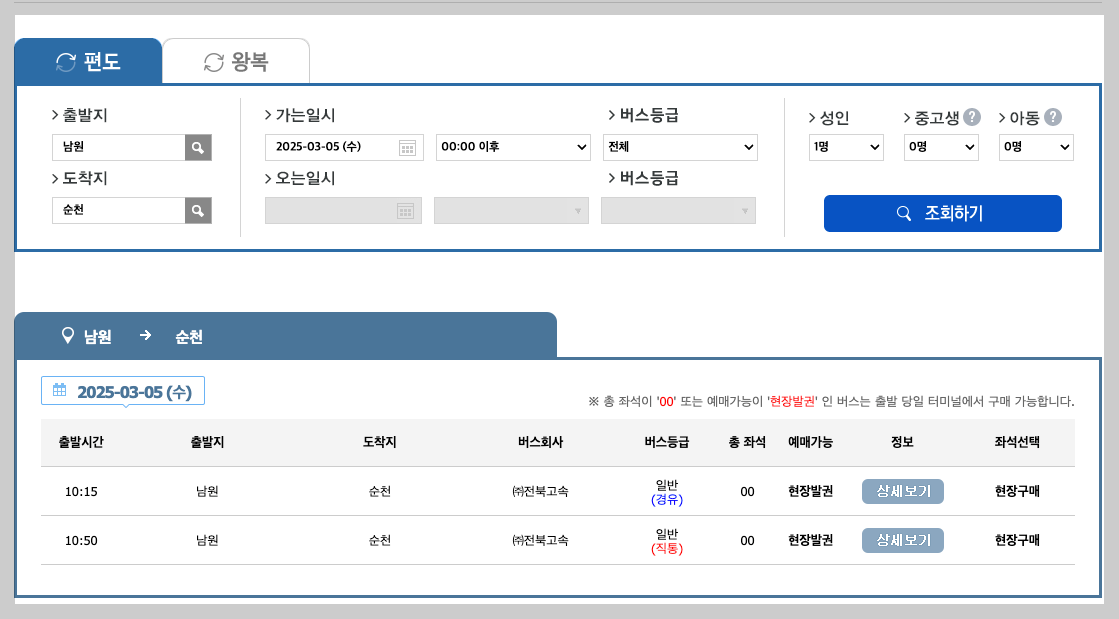This screenshot has width=1119, height=619.
Task: Switch to the 왕복 round-trip tab
Action: coord(237,60)
